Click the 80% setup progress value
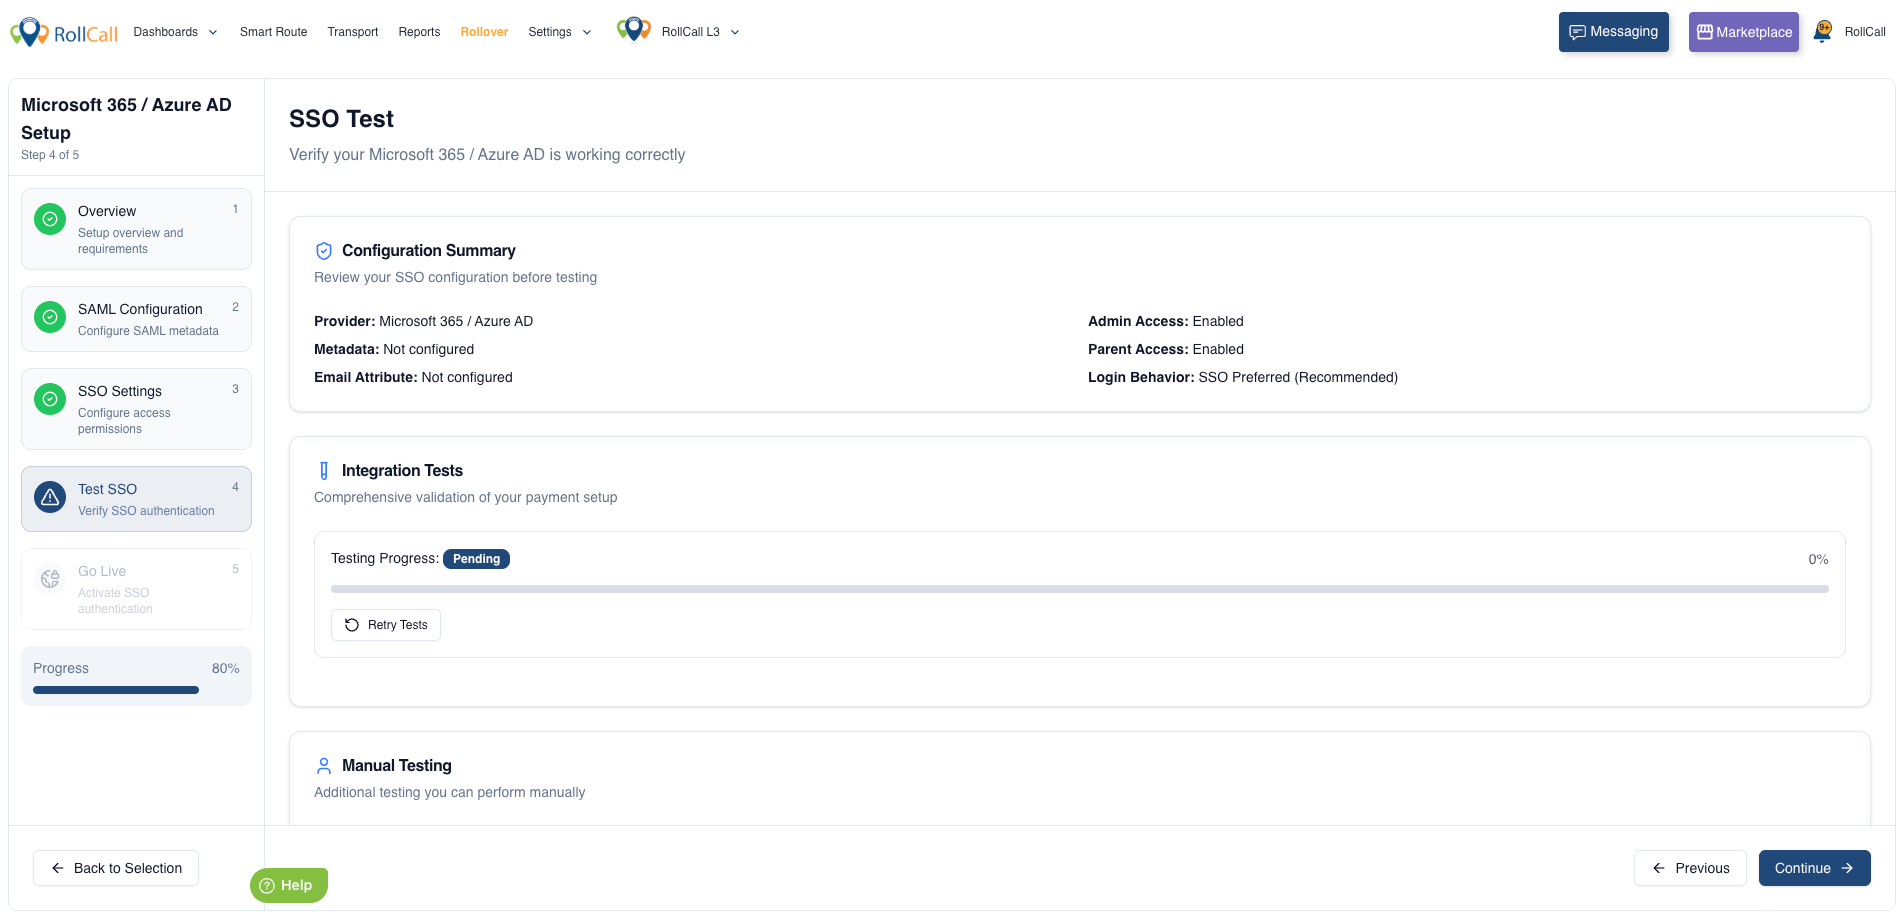 tap(225, 668)
